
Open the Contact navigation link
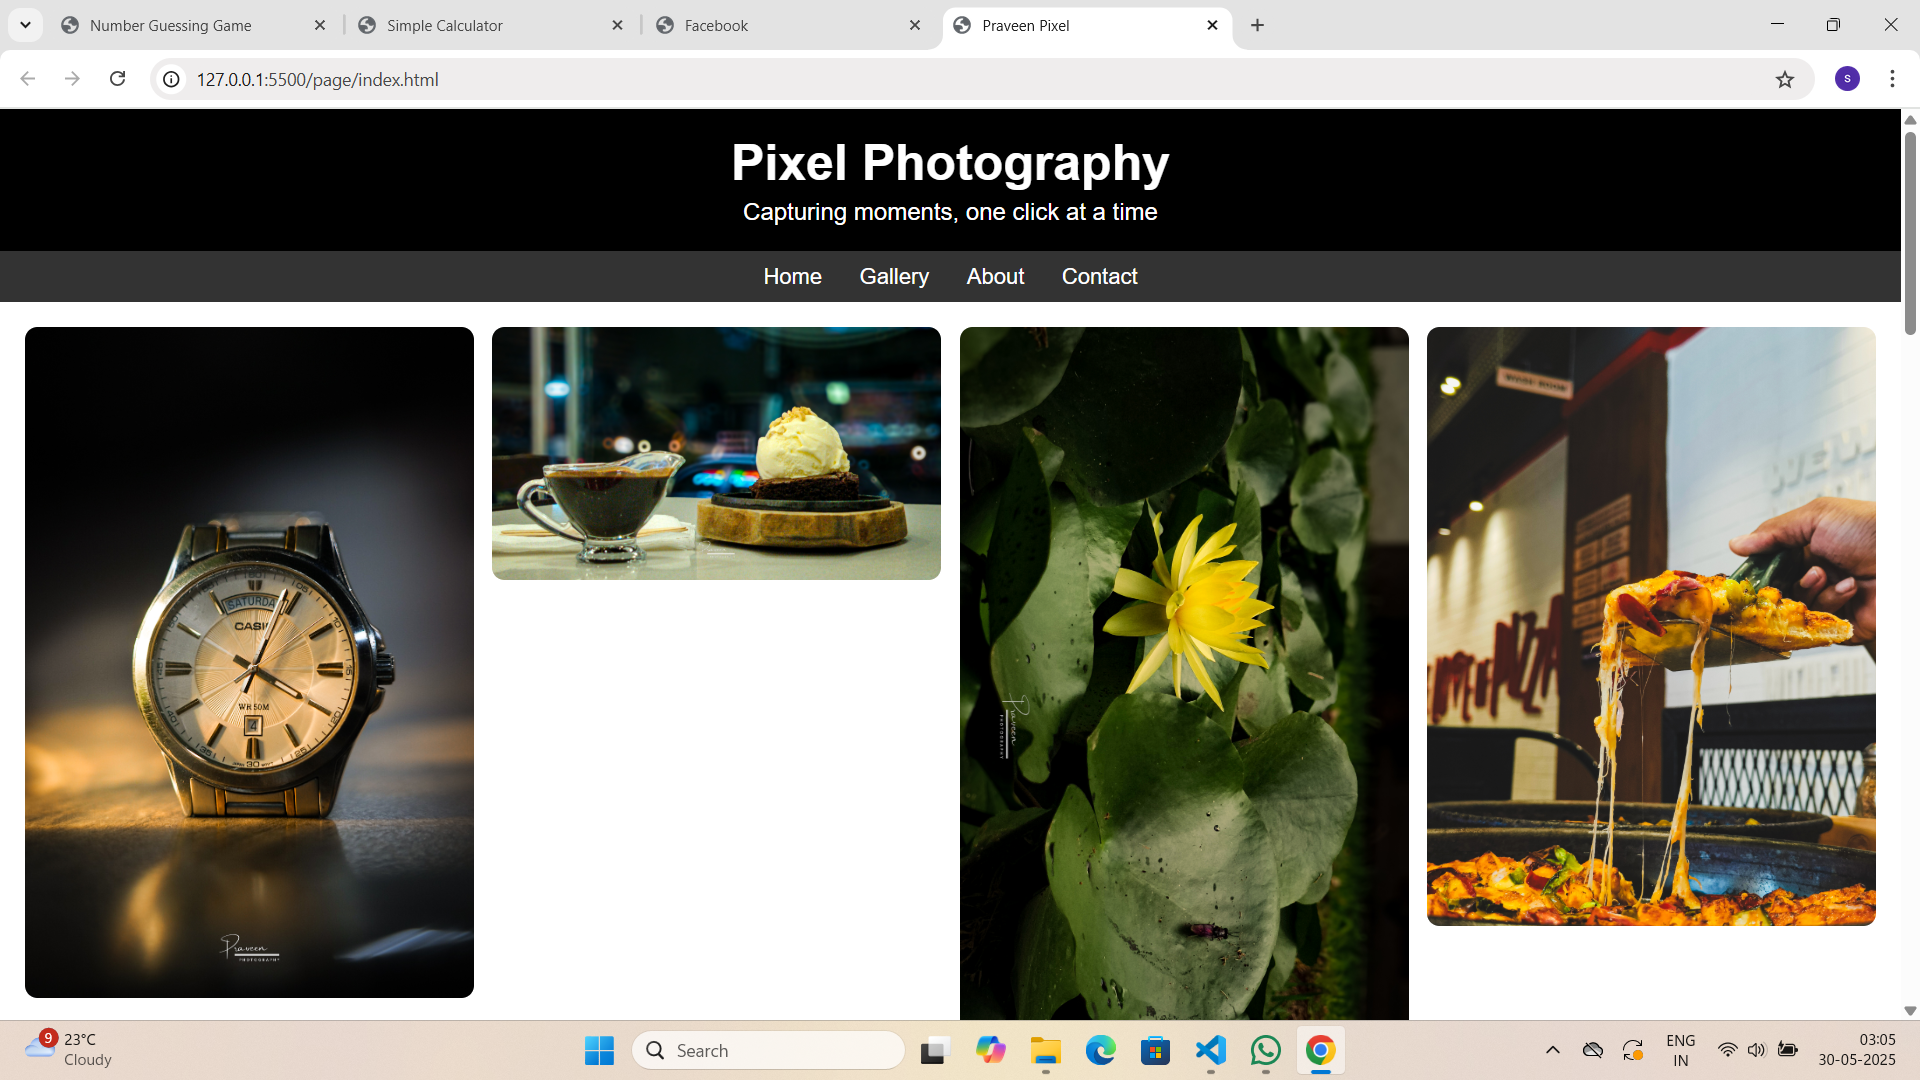[1099, 276]
